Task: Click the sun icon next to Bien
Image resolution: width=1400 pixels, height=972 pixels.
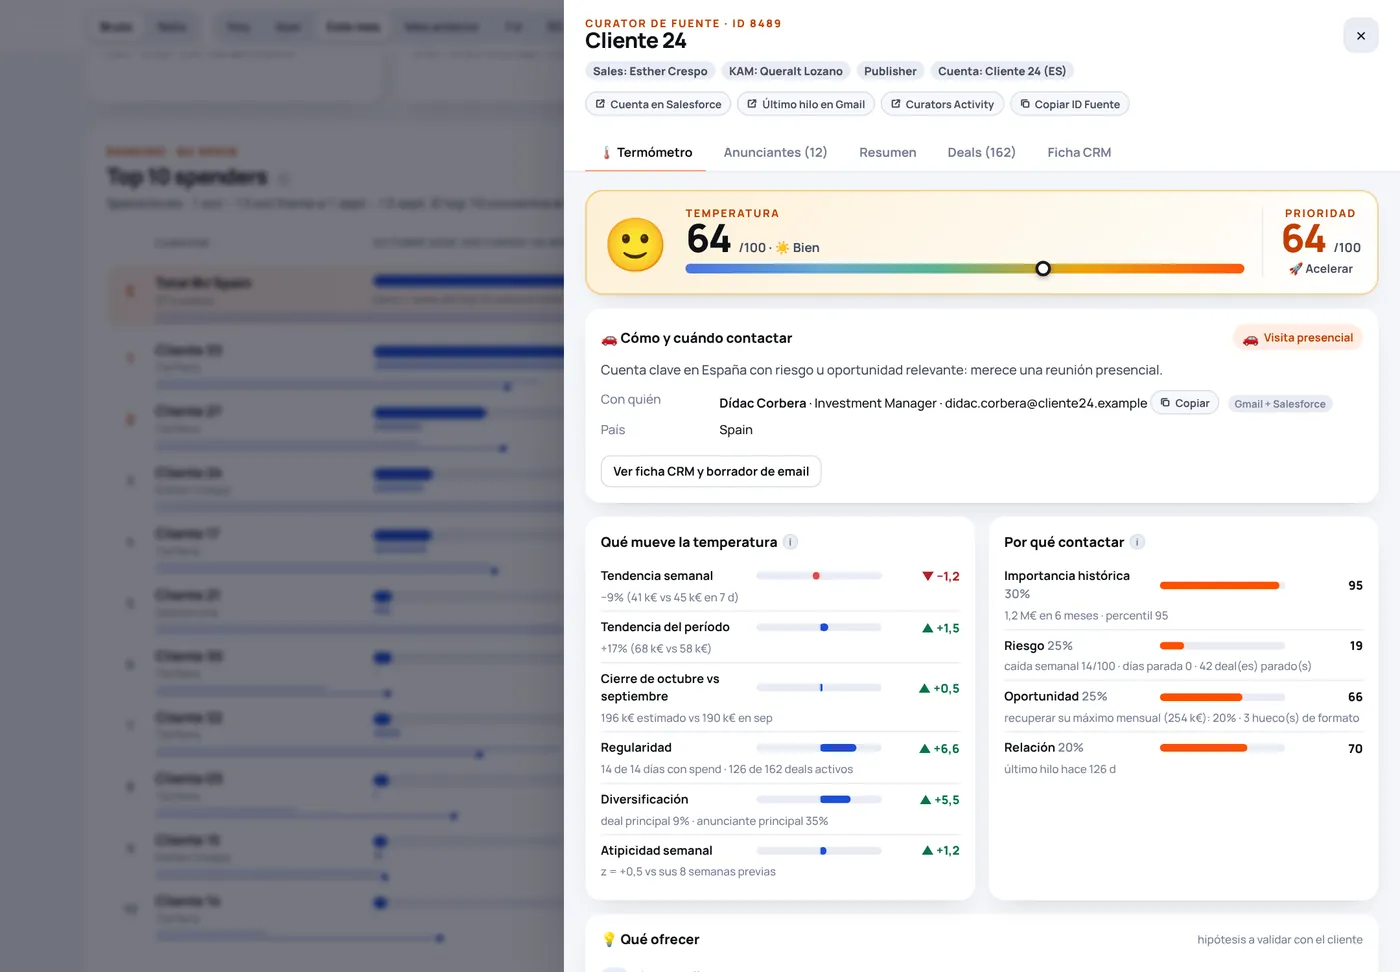Action: coord(782,248)
